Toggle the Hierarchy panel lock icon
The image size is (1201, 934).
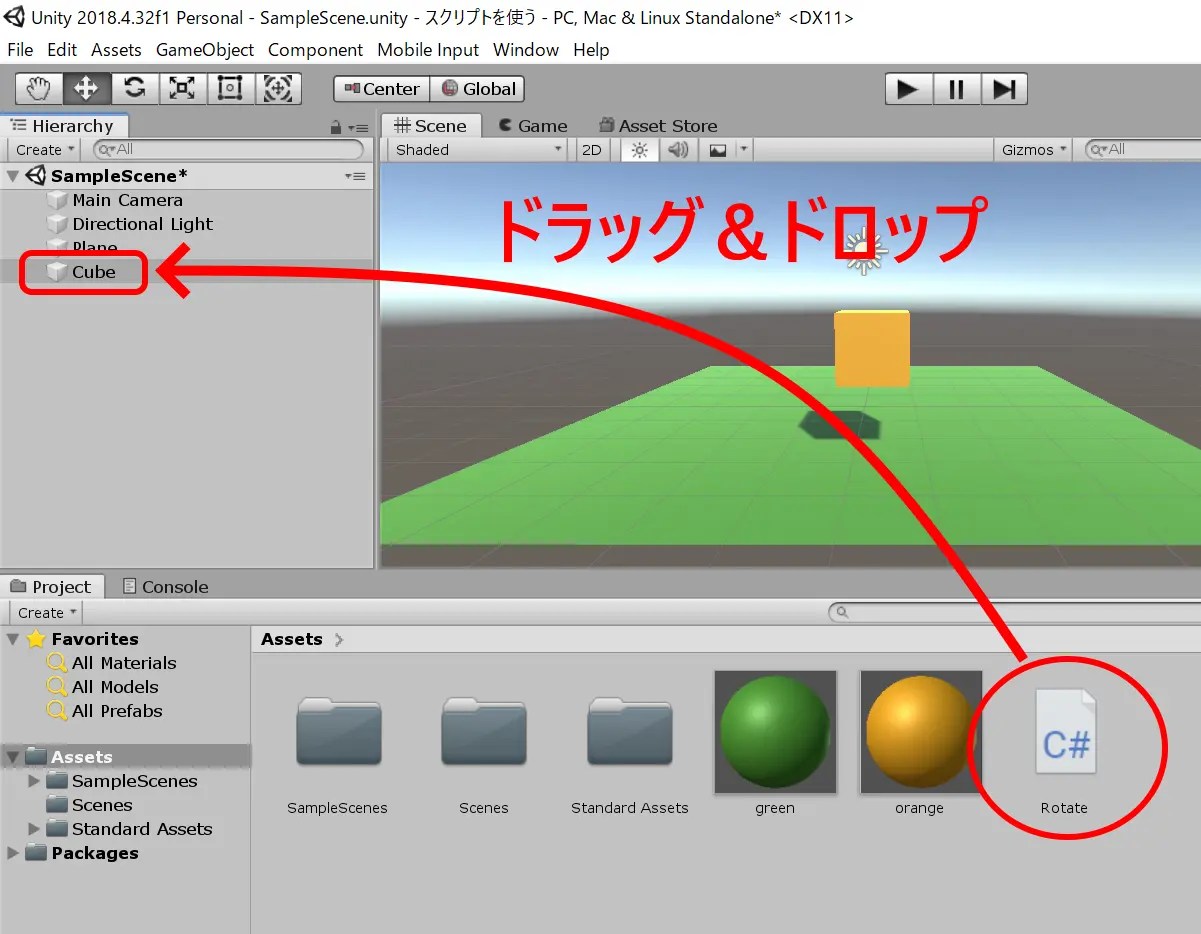coord(336,127)
